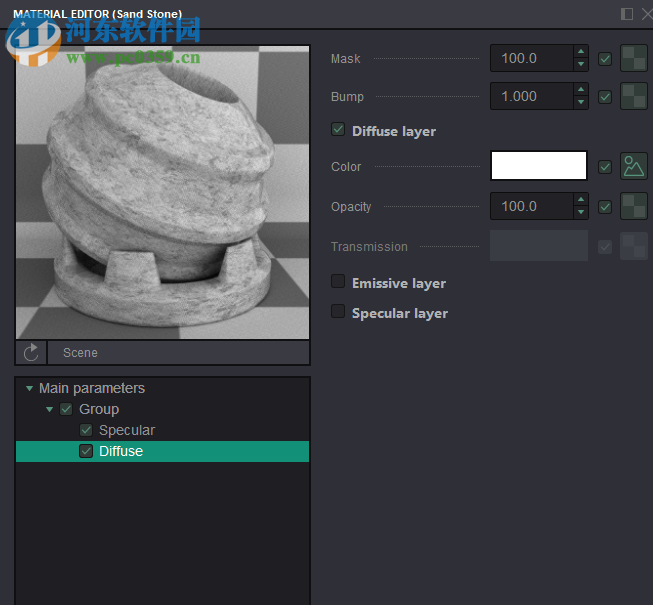Image resolution: width=653 pixels, height=605 pixels.
Task: Open the Bump texture map slot
Action: [633, 96]
